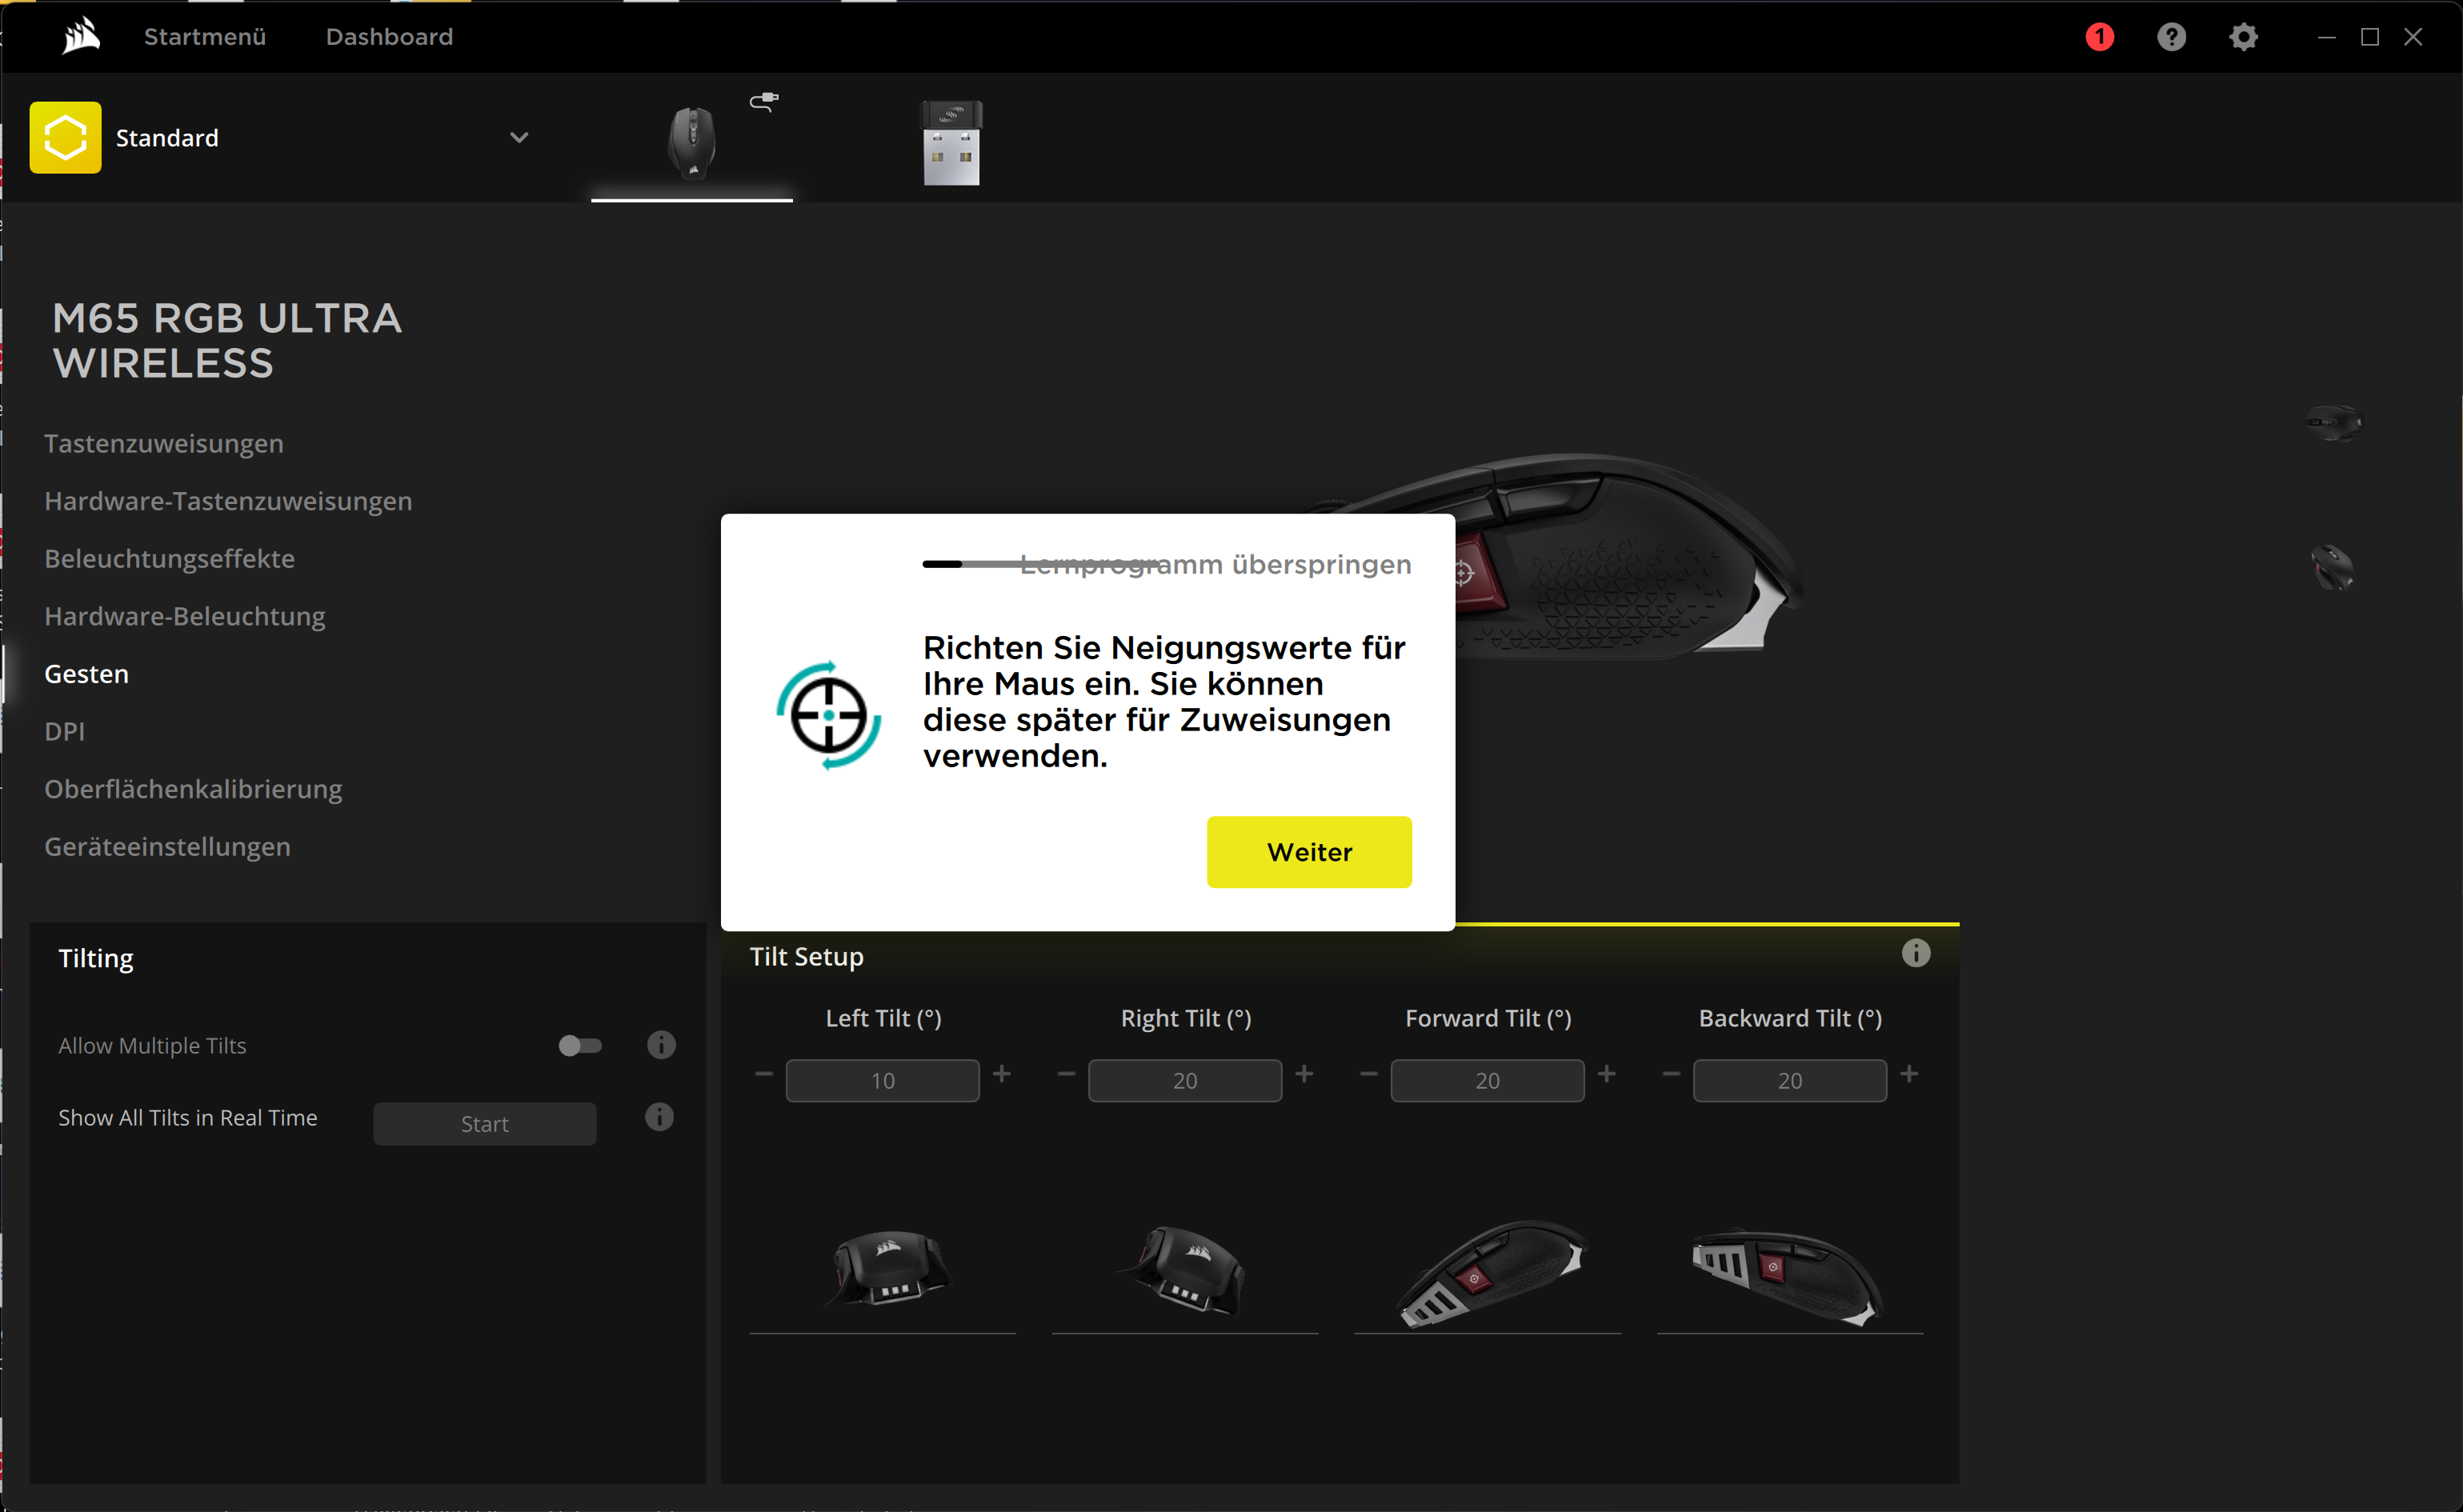
Task: Select the wireless USB dongle device
Action: click(951, 143)
